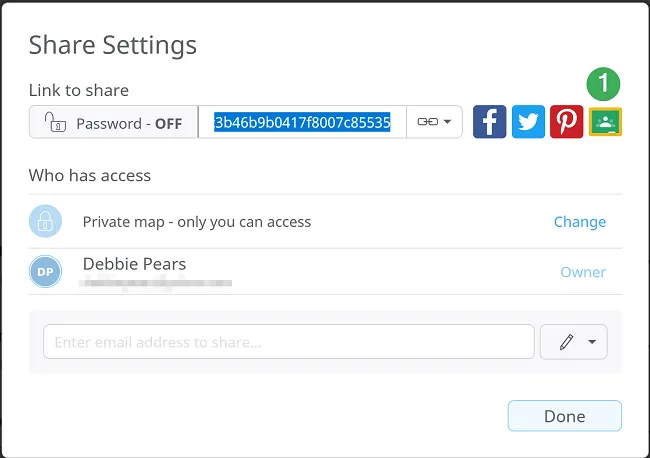Open the pencil edit permission dropdown

[x=574, y=342]
